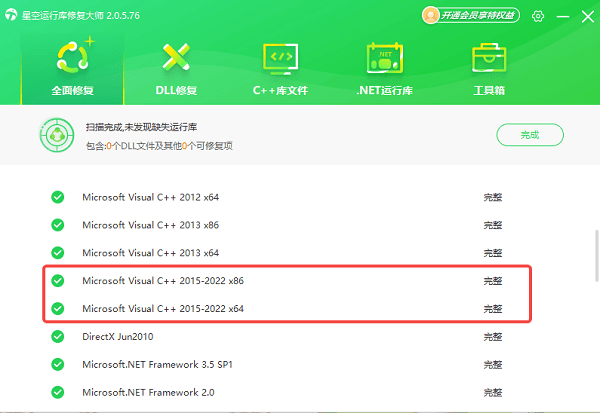Click 完整 status for Visual C++ 2012 x64
Screen dimensions: 600x413
click(492, 198)
